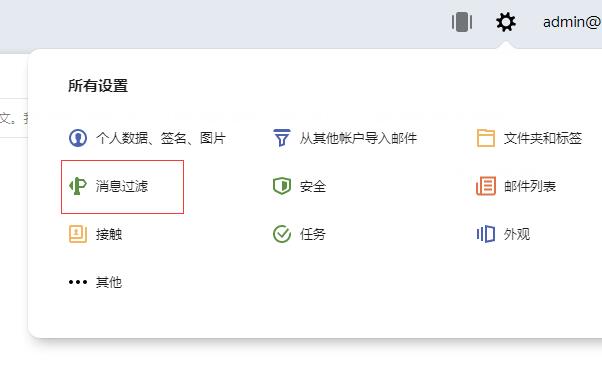Click the signpost icon for 消息过滤
Screen dimensions: 602x392
pos(78,186)
